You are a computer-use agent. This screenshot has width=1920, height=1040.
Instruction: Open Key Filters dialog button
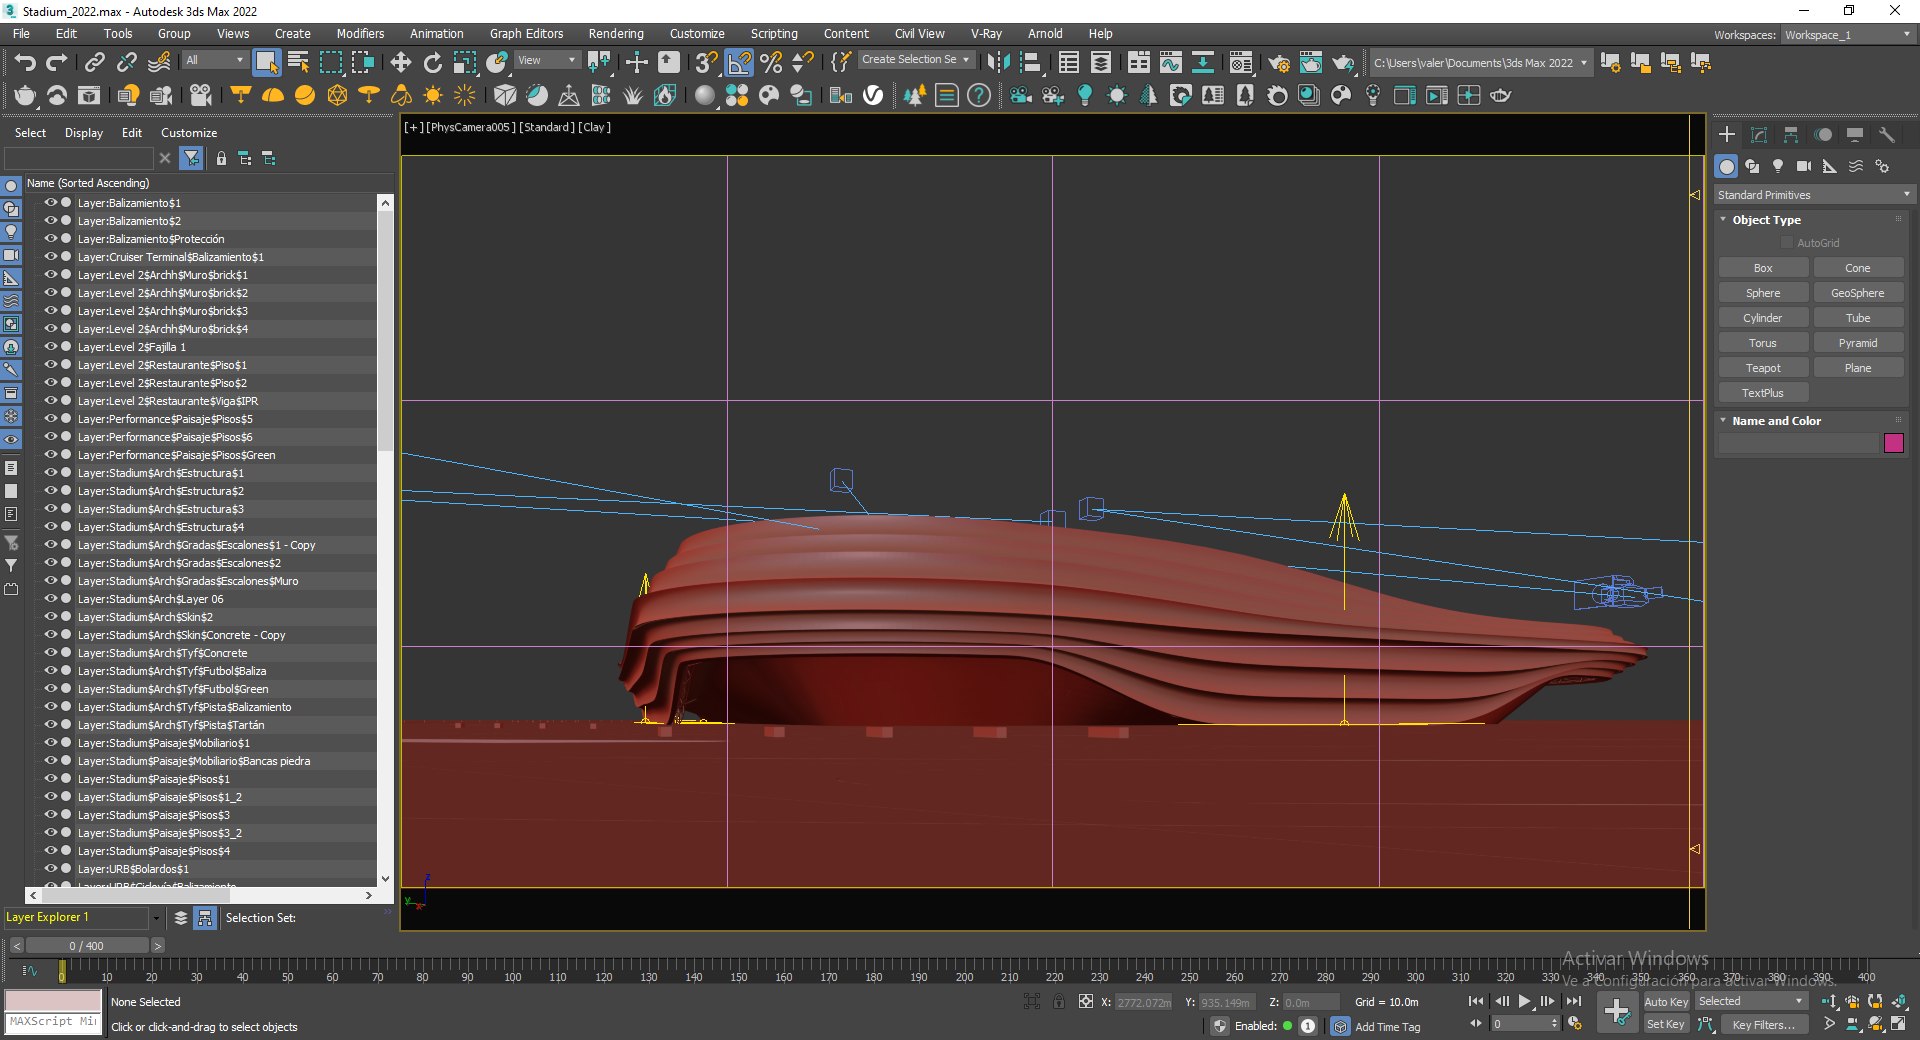(x=1765, y=1024)
